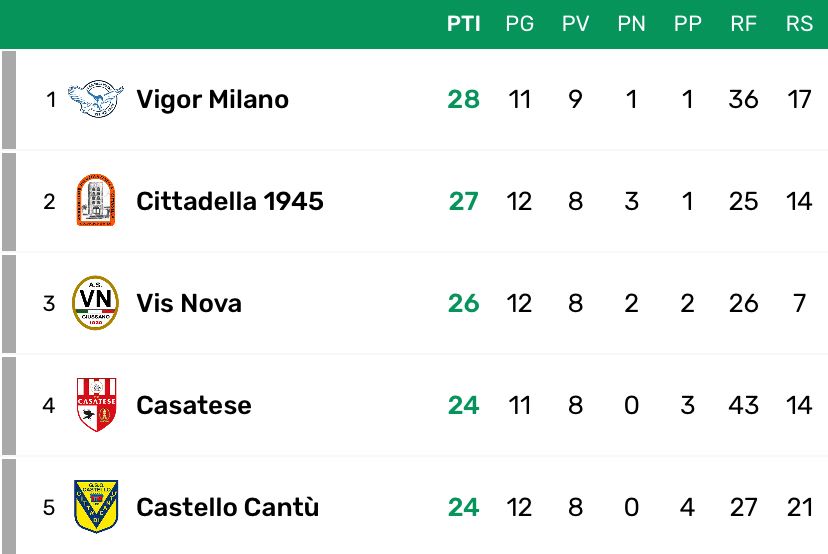Open the Vigor Milano team page
The image size is (828, 554).
tap(212, 99)
